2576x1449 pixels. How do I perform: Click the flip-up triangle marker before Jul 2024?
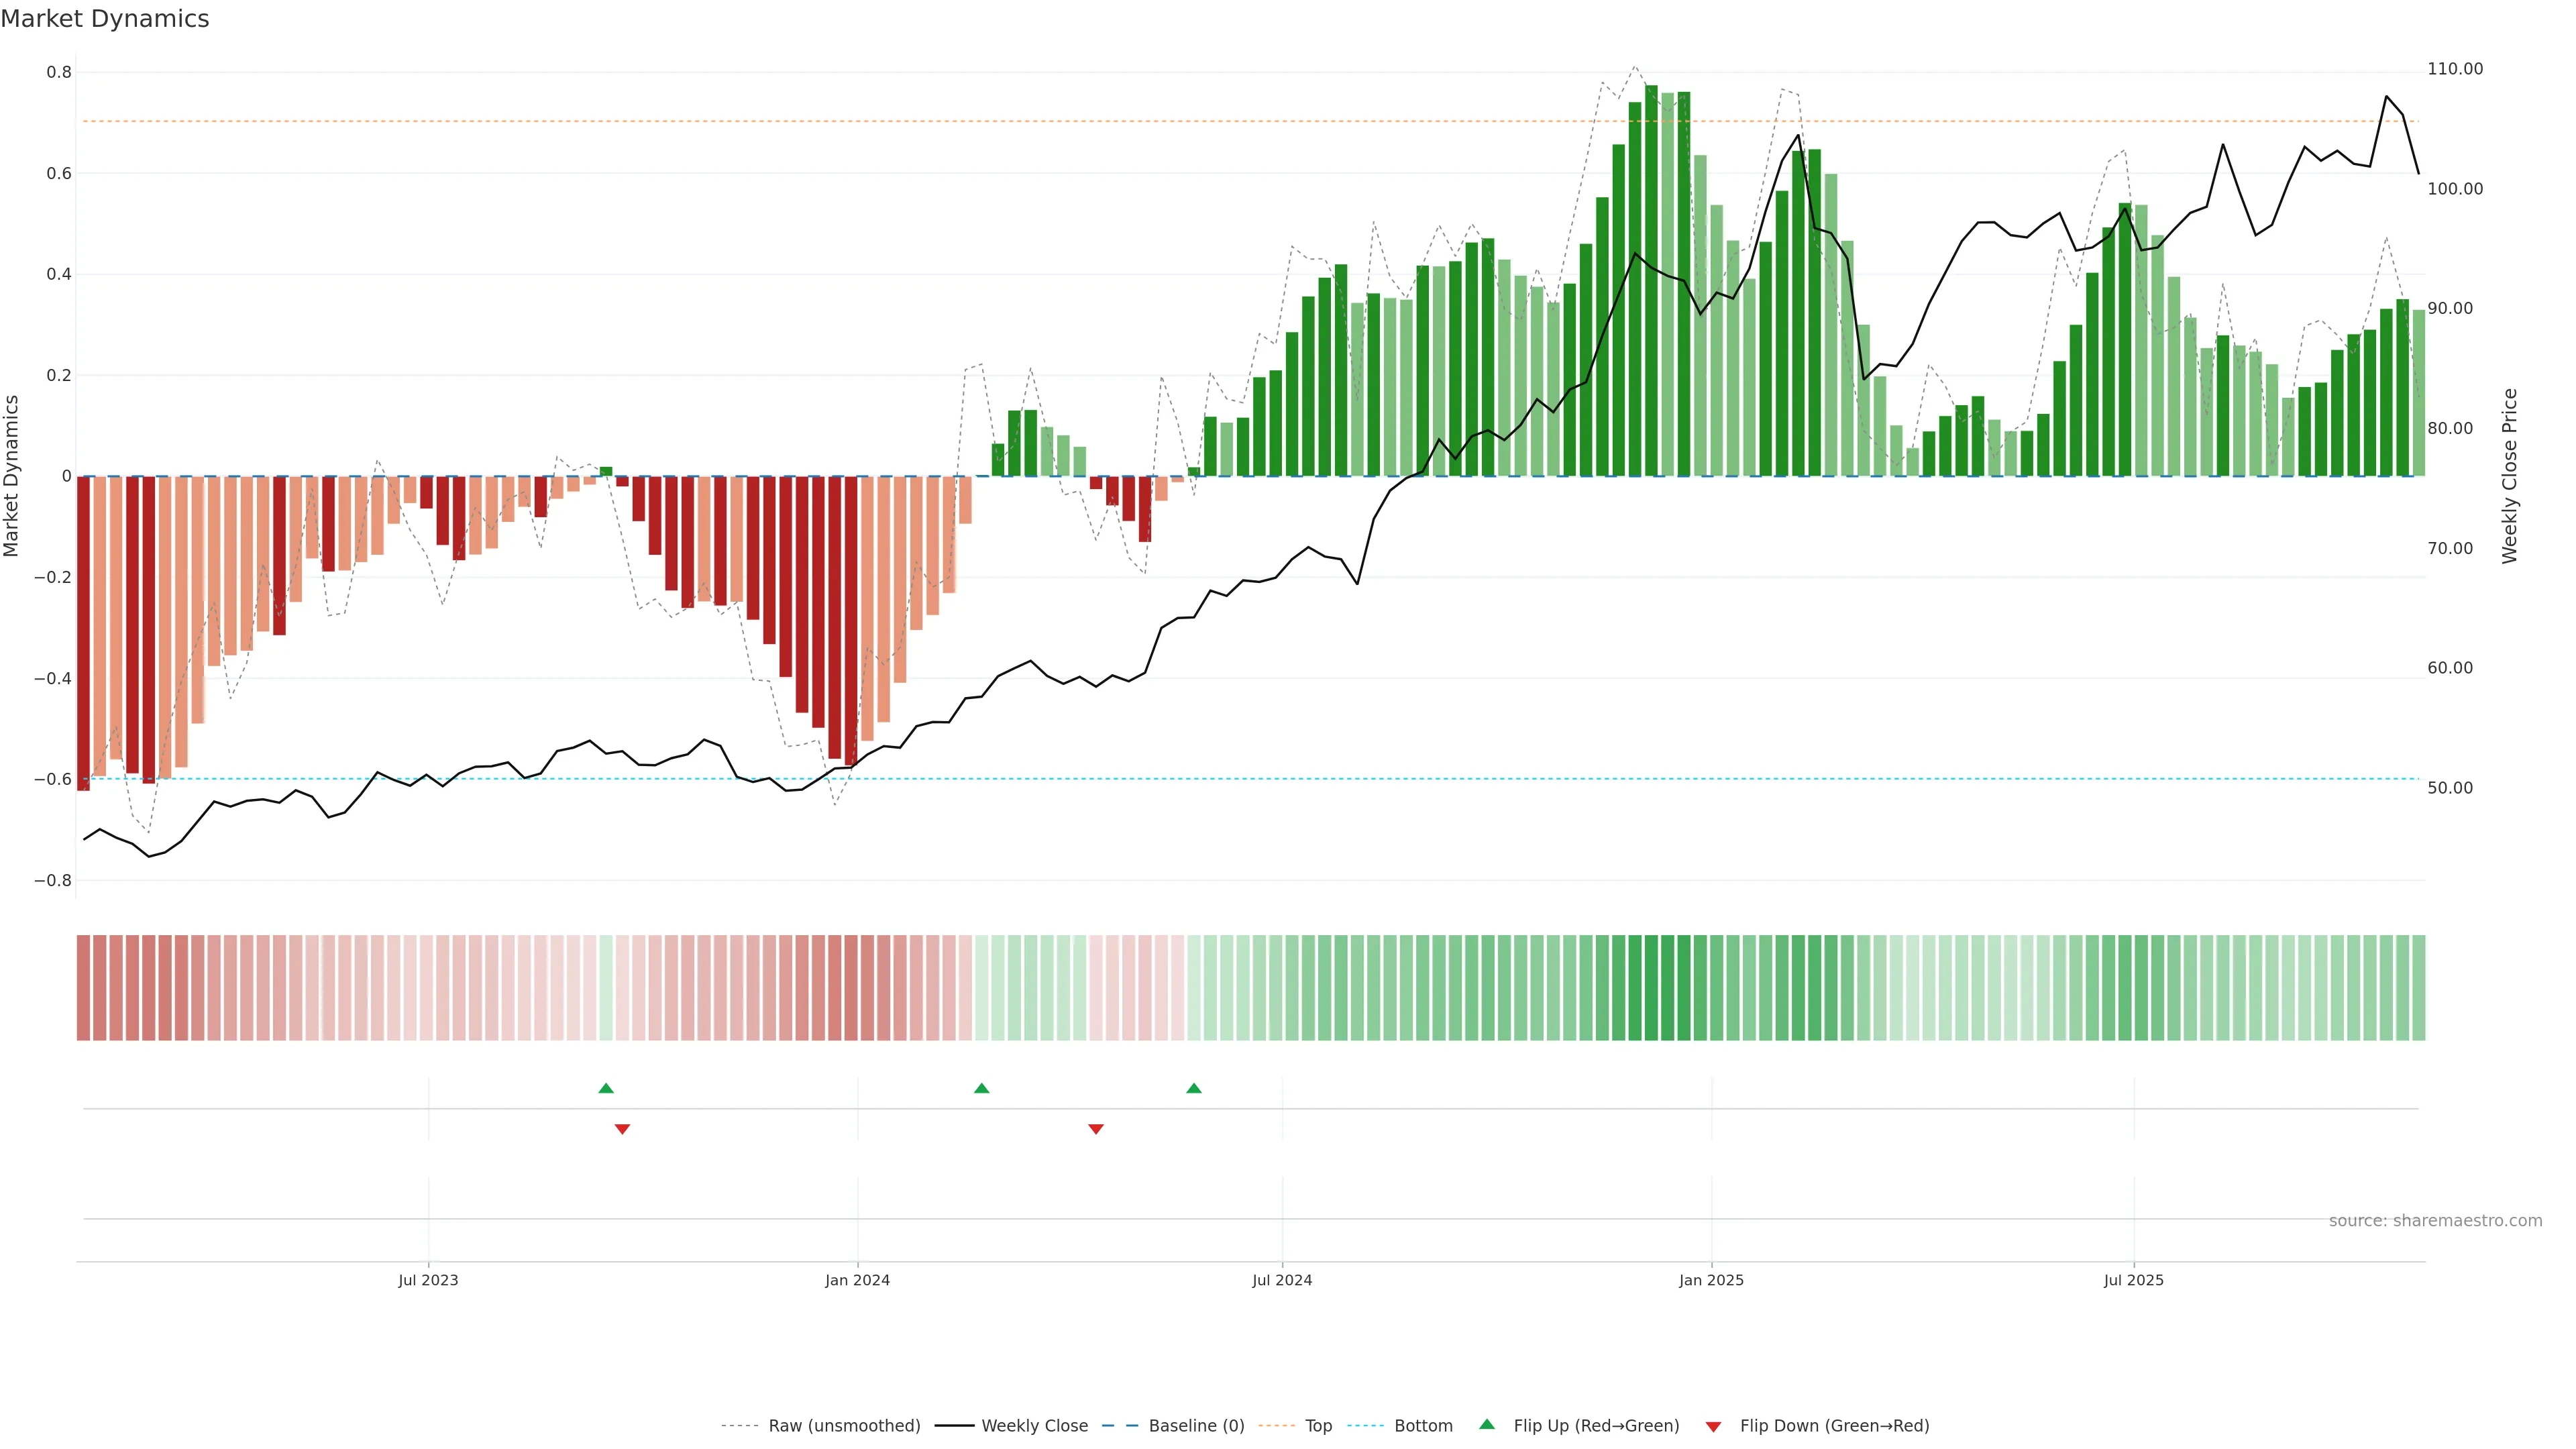pos(1193,1088)
